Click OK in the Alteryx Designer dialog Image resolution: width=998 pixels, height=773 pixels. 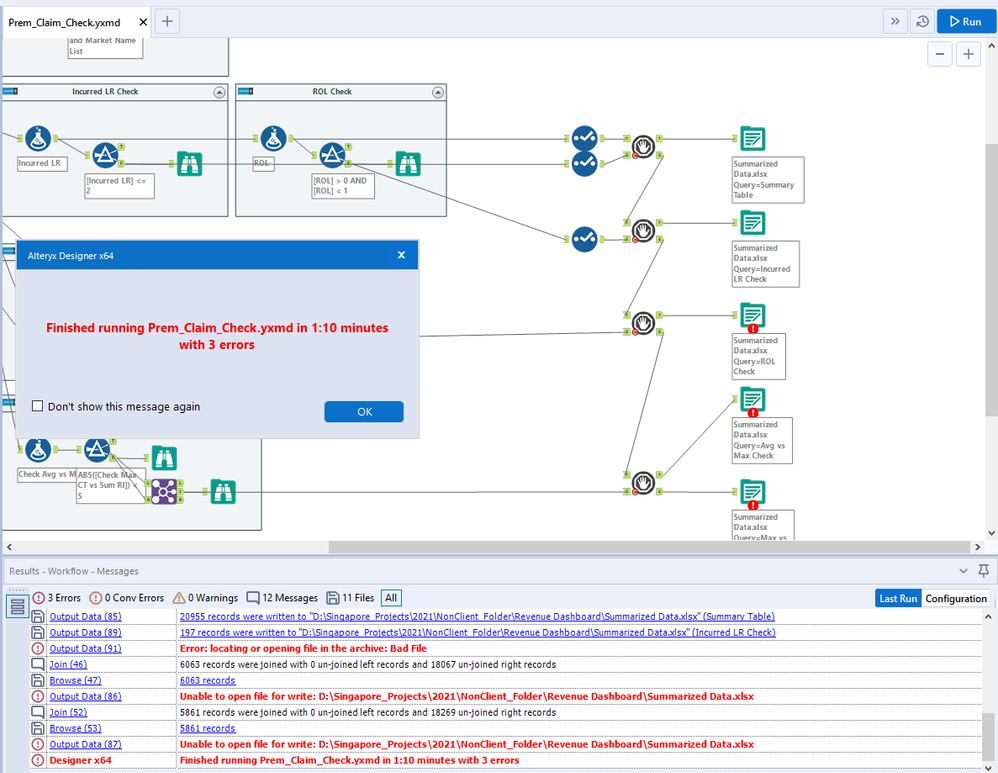(364, 412)
